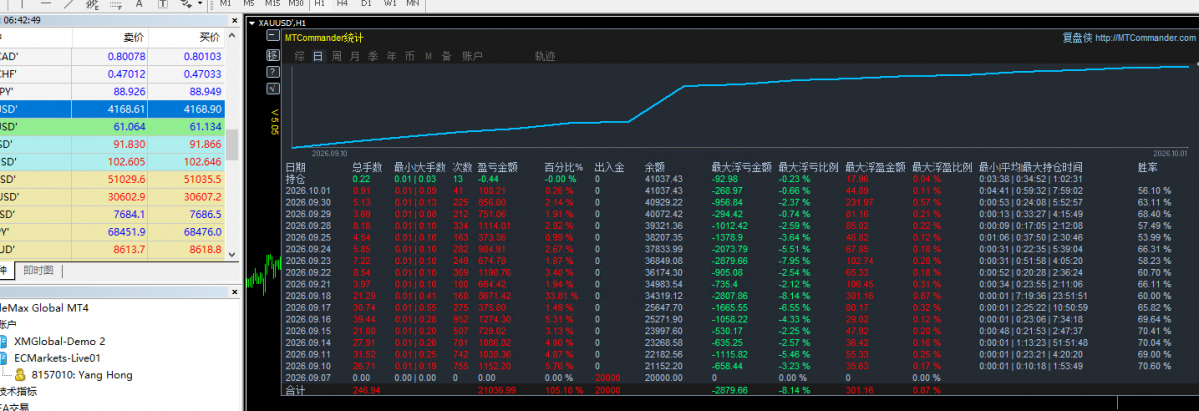Select the 年 yearly statistics tab

point(392,56)
